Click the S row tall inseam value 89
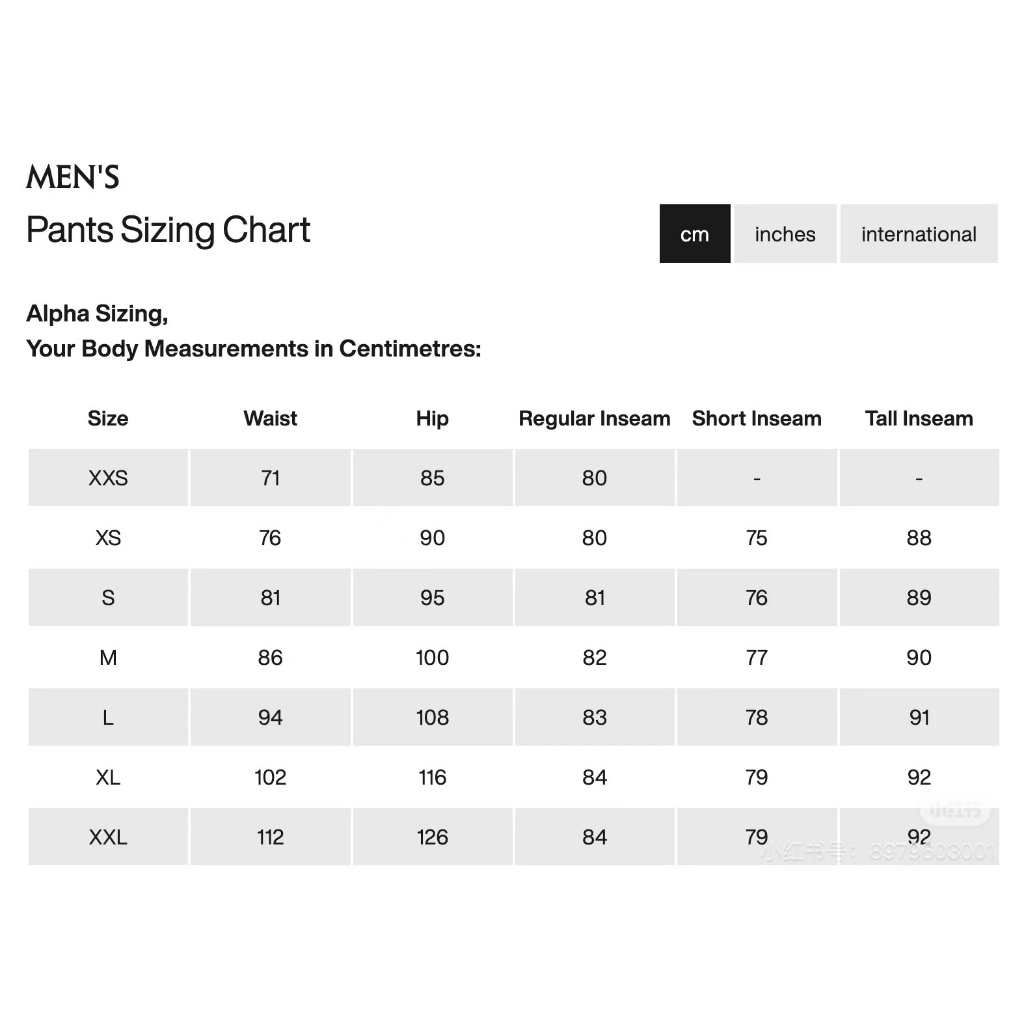The image size is (1024, 1024). coord(919,598)
